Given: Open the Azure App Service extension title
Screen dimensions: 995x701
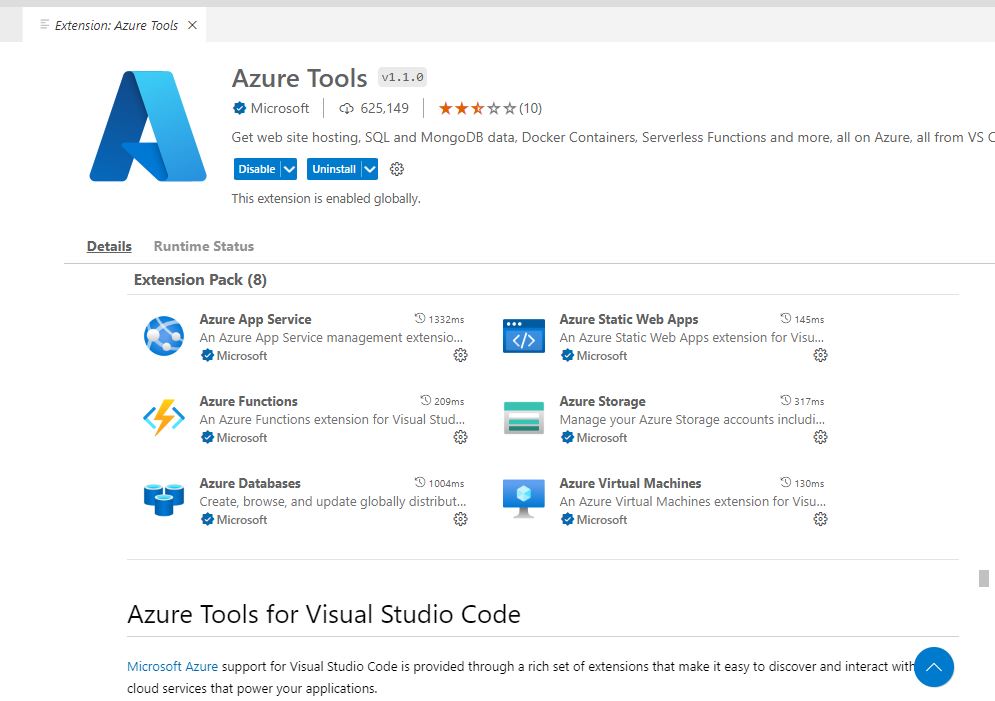Looking at the screenshot, I should 256,319.
